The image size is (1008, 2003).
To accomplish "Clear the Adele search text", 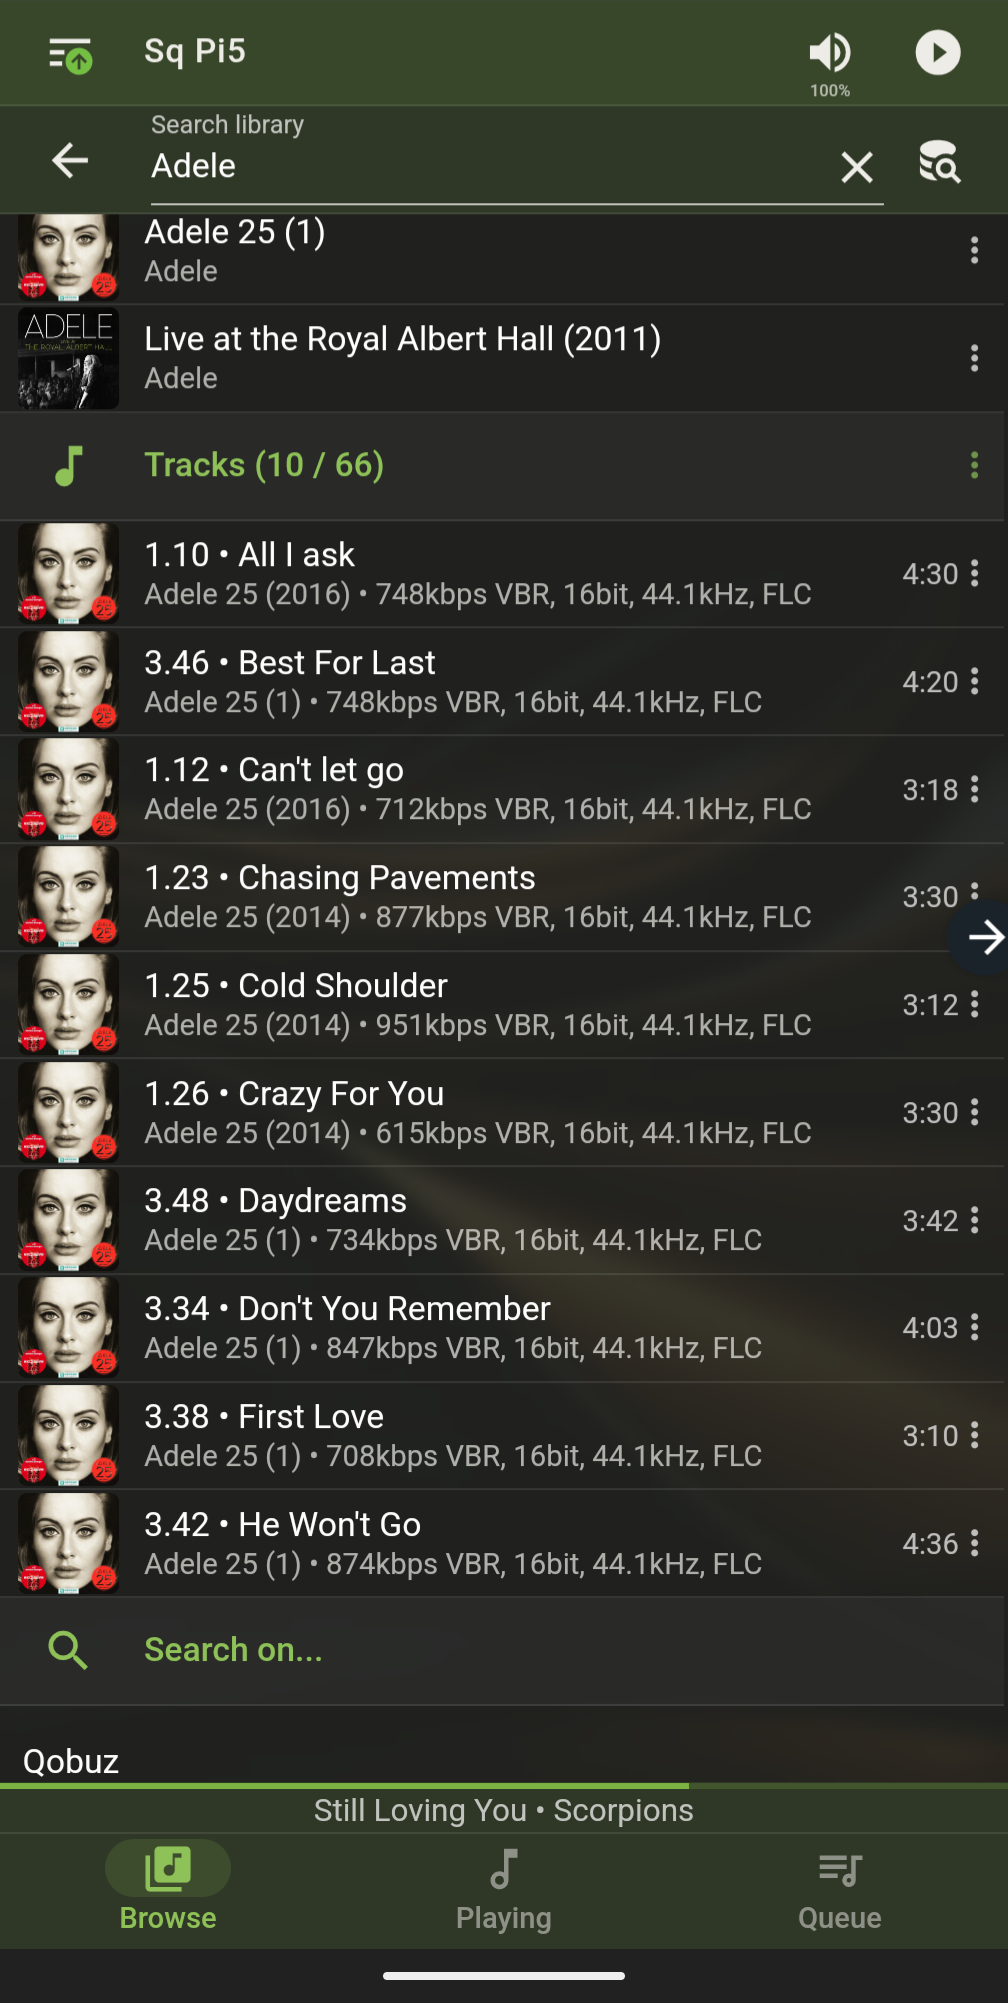I will click(857, 167).
